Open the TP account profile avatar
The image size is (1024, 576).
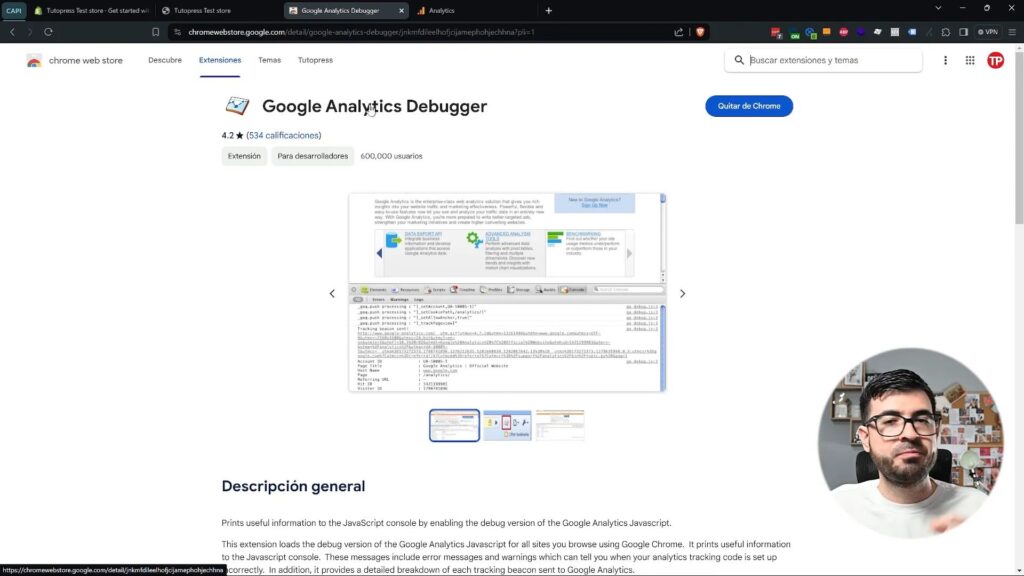[995, 60]
